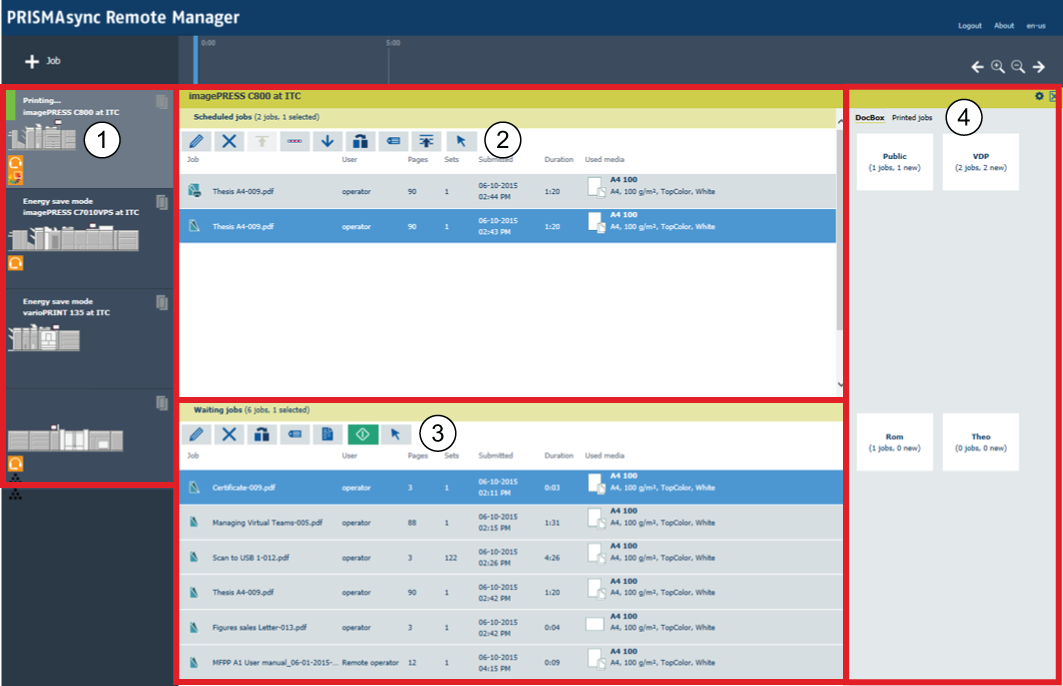Open the DocBox panel settings gear
This screenshot has height=686, width=1063.
(x=1039, y=96)
